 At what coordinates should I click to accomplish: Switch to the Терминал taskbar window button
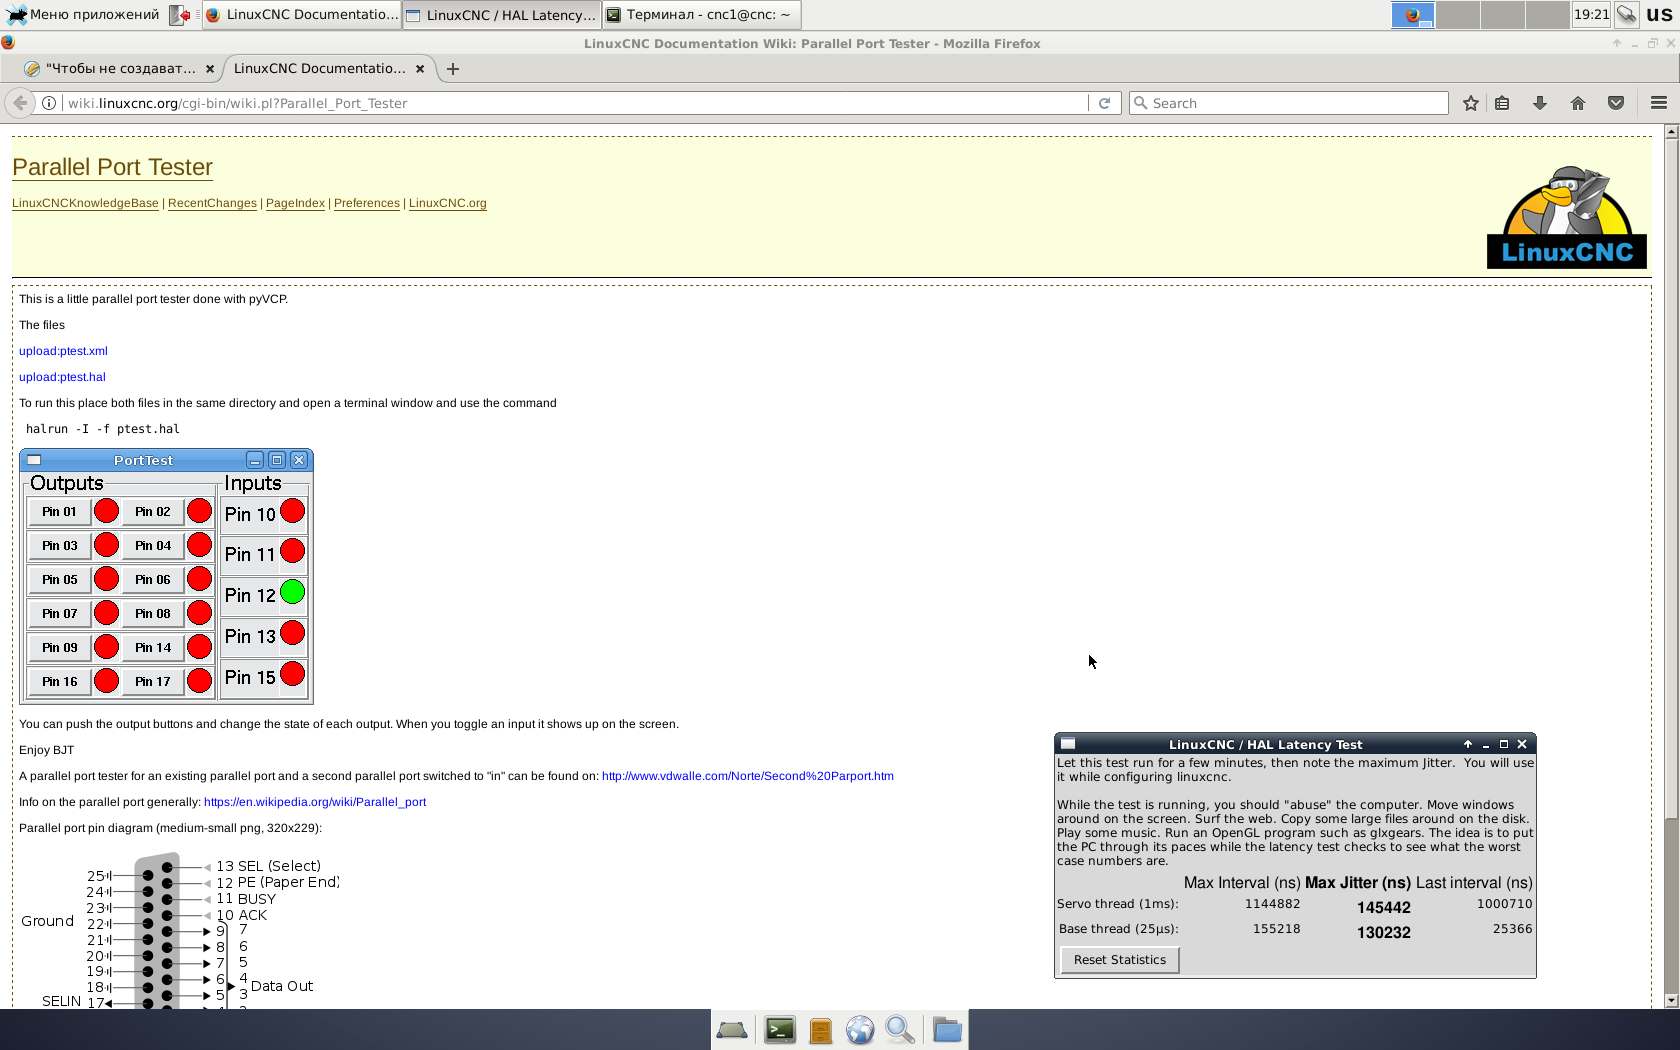(x=702, y=15)
